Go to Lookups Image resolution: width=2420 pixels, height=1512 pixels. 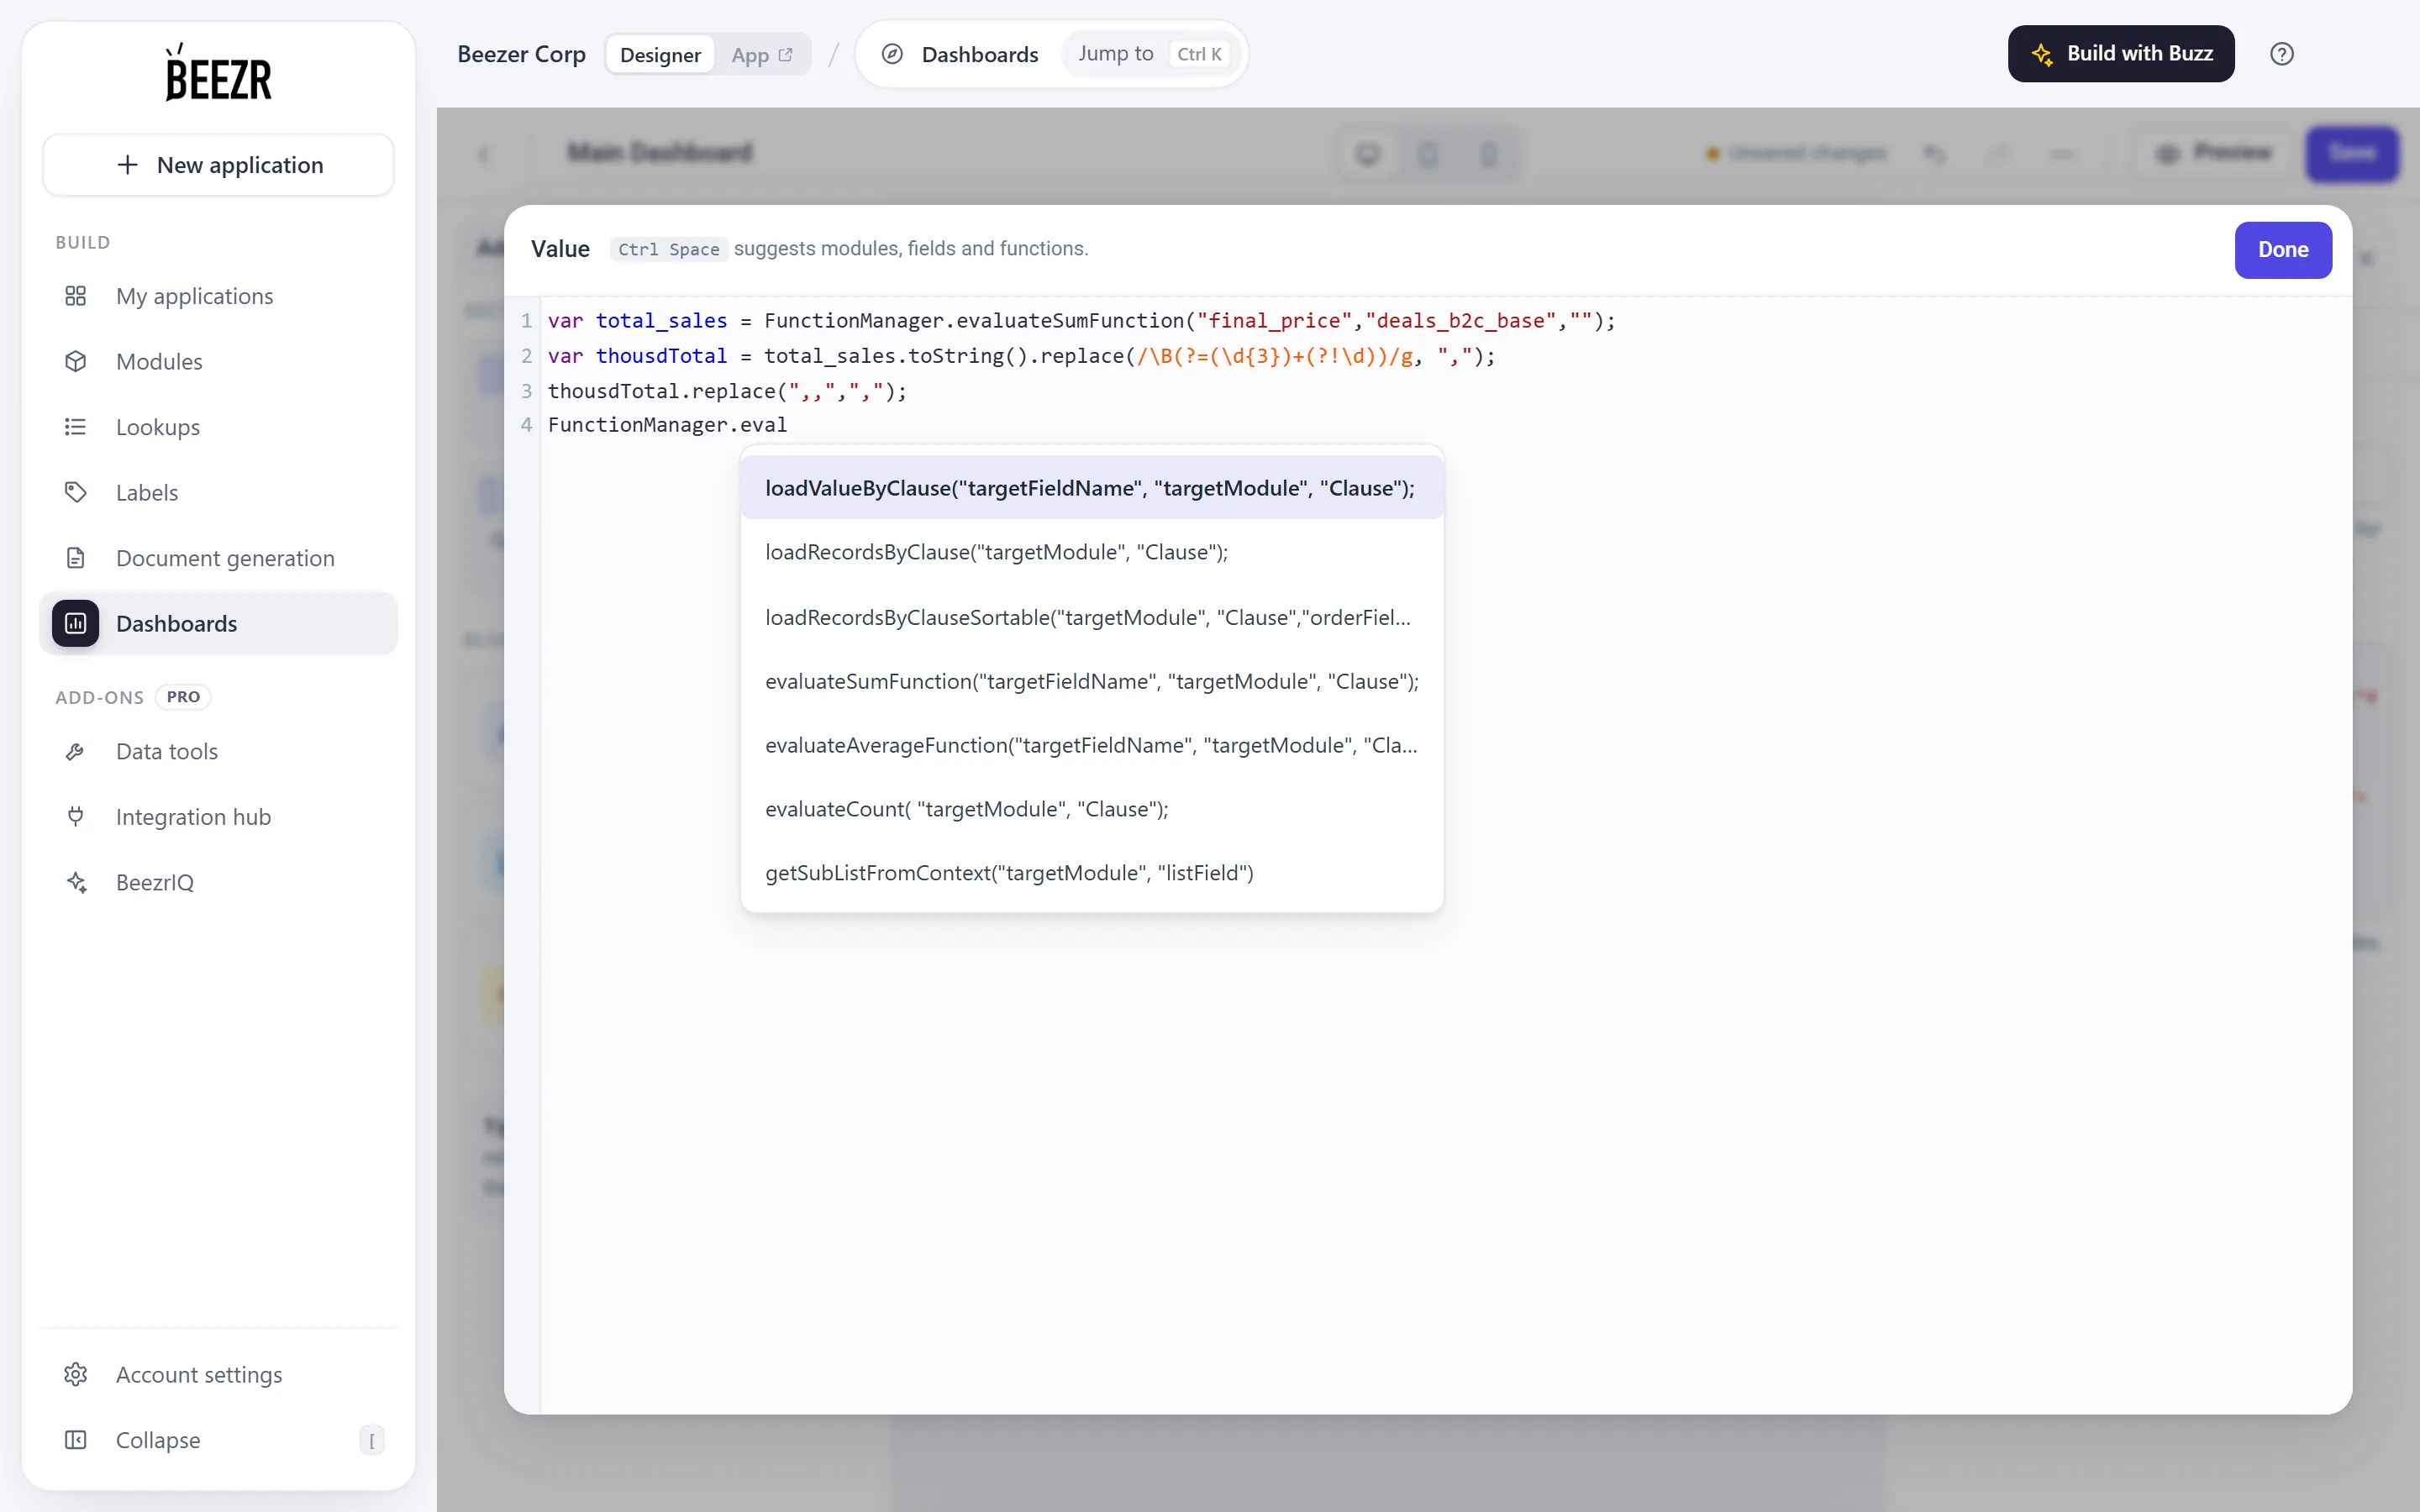218,427
